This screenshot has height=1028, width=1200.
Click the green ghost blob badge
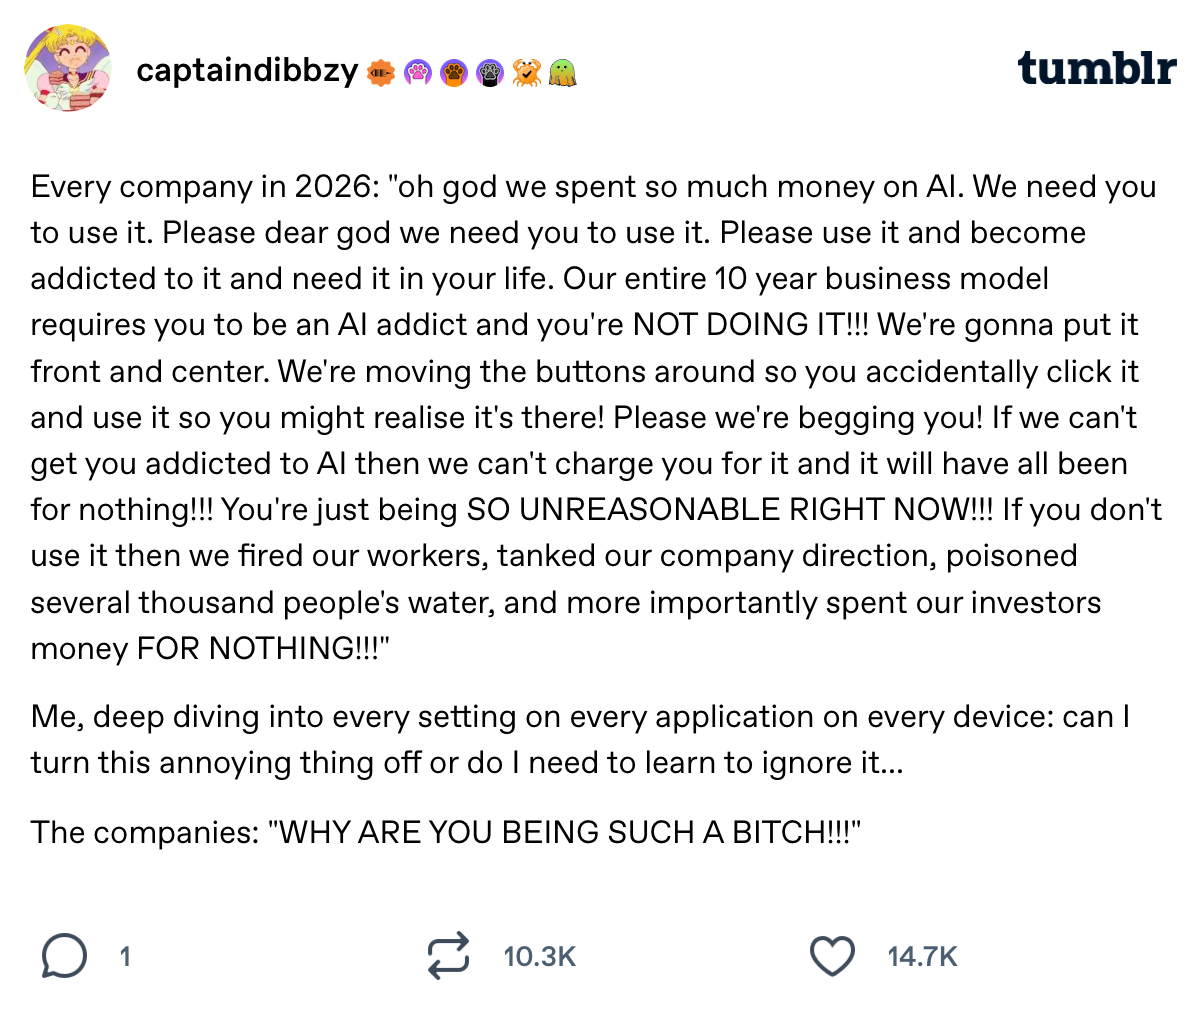click(562, 73)
